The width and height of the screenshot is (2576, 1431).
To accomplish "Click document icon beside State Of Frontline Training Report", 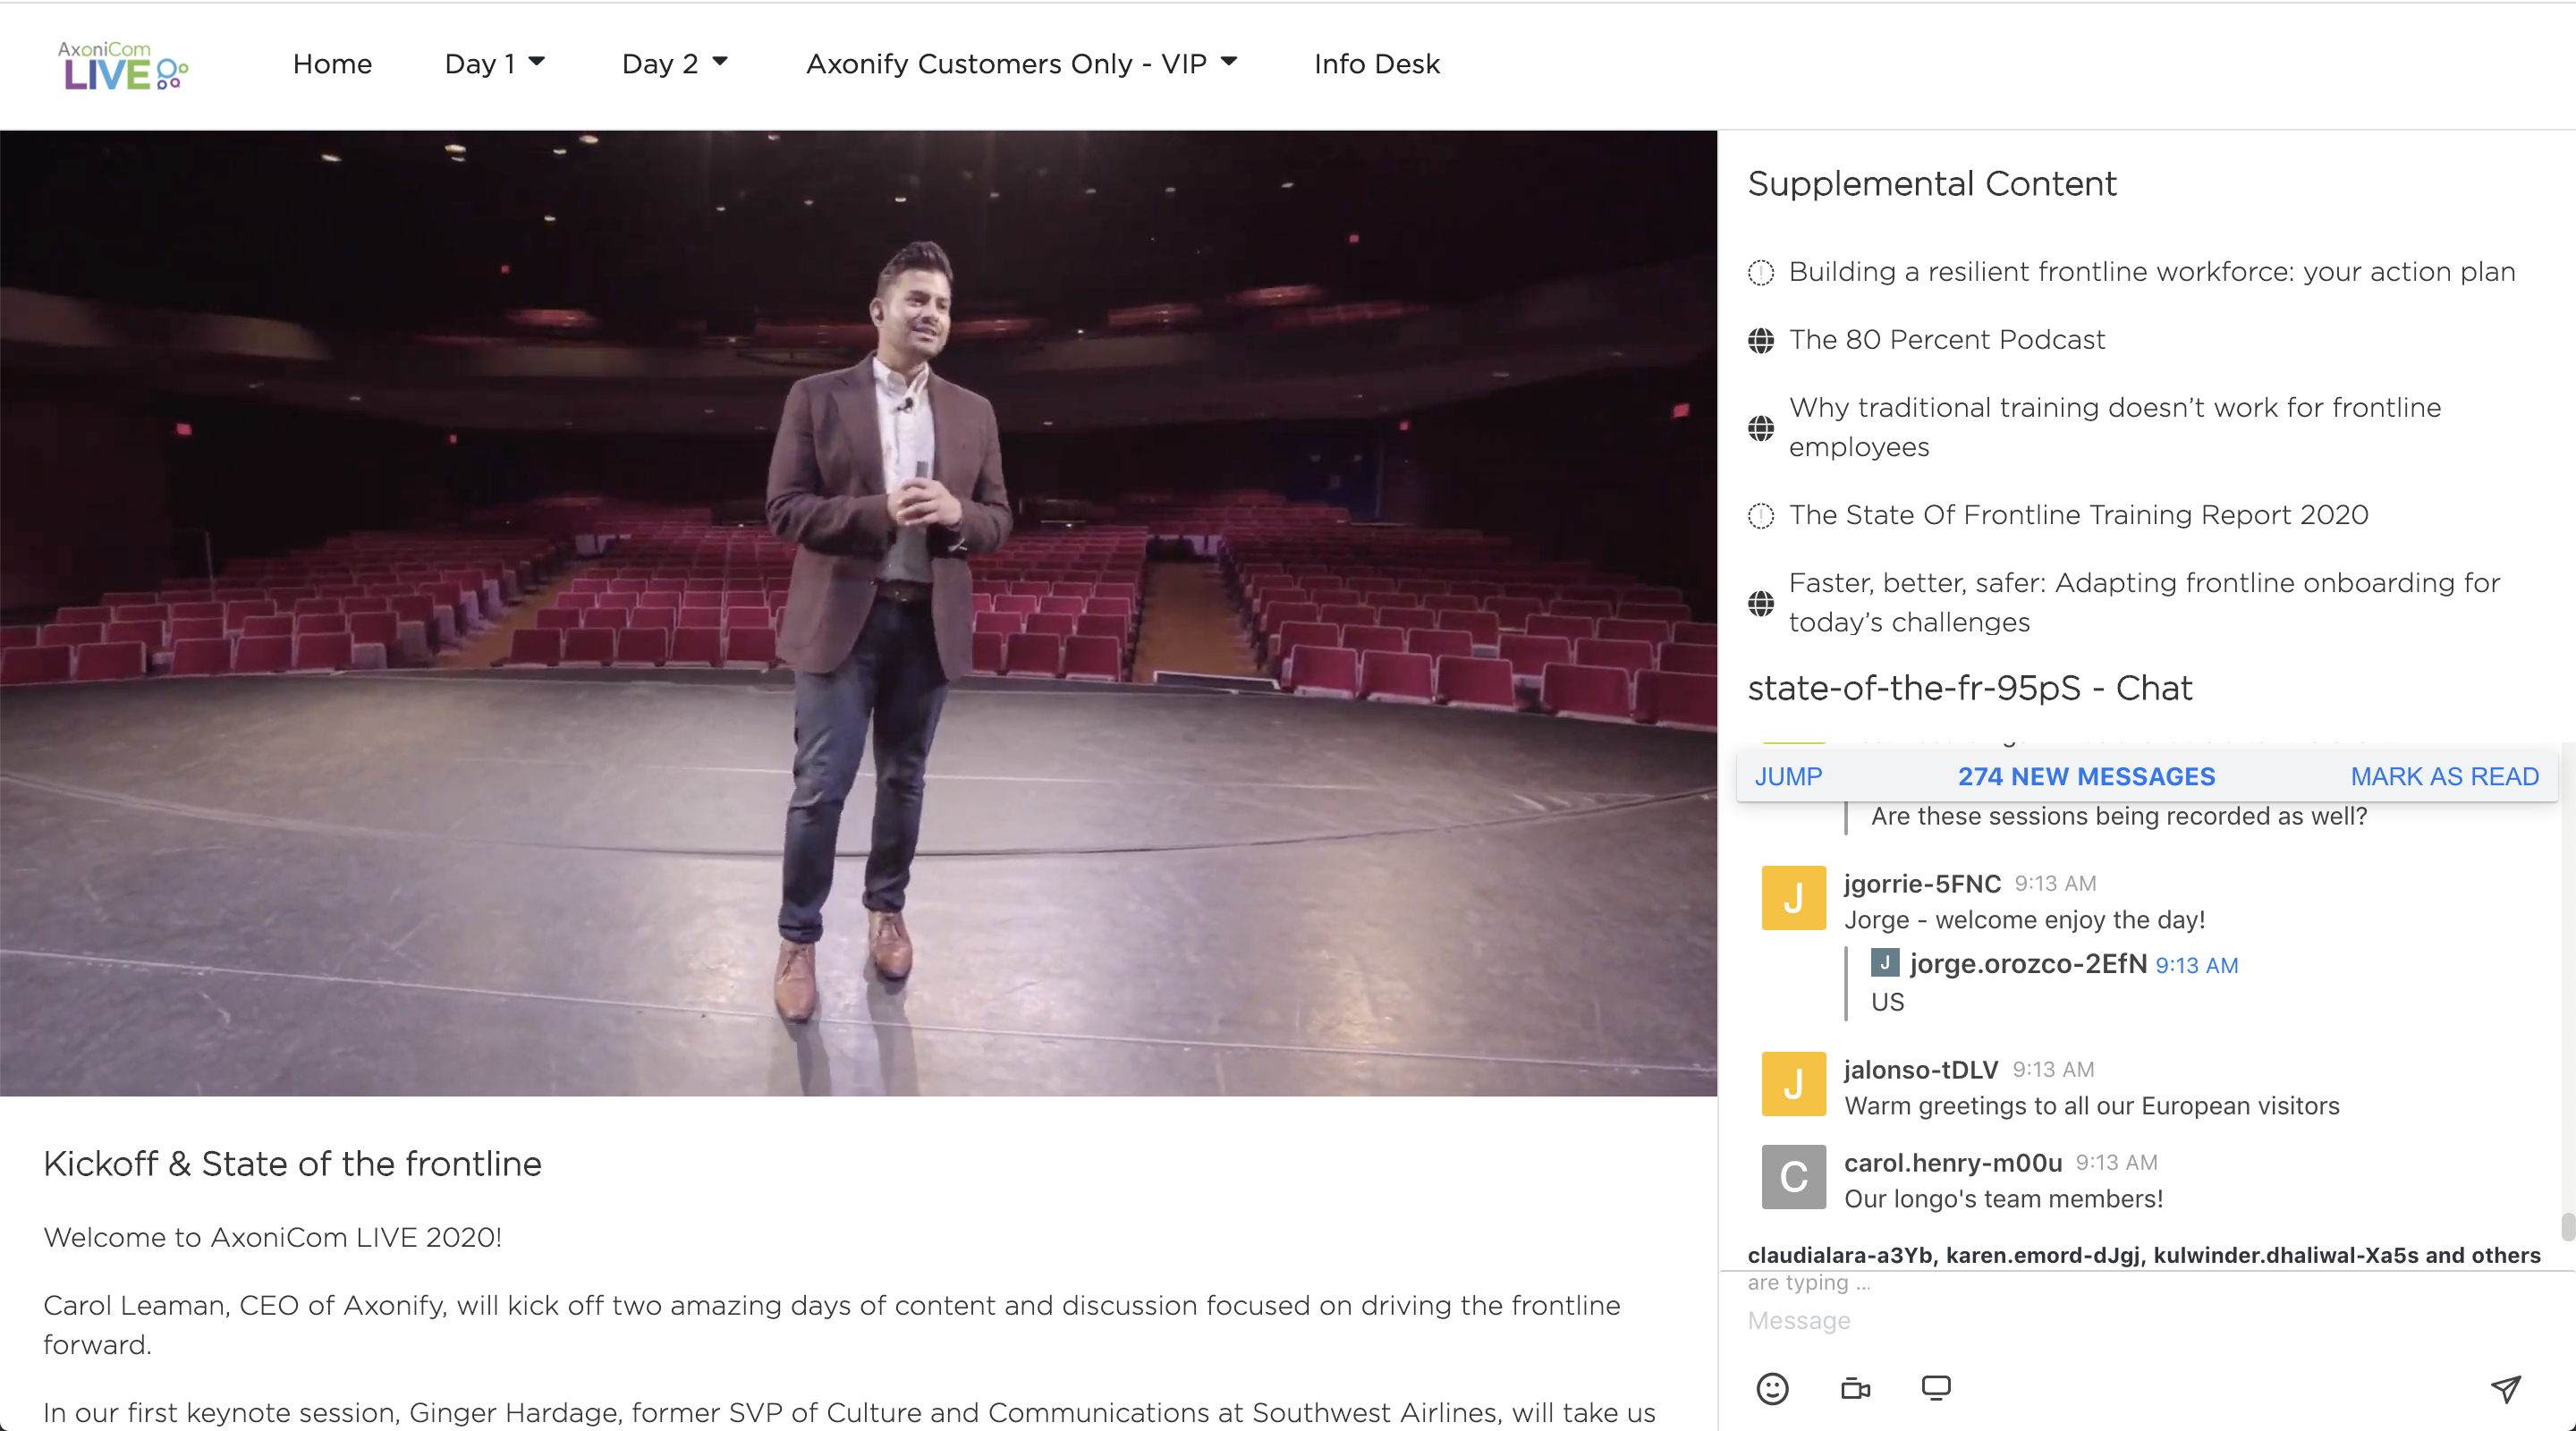I will (x=1761, y=516).
